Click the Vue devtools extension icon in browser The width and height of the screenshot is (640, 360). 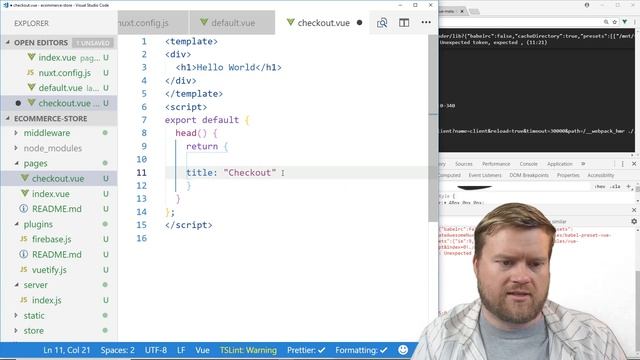(624, 22)
